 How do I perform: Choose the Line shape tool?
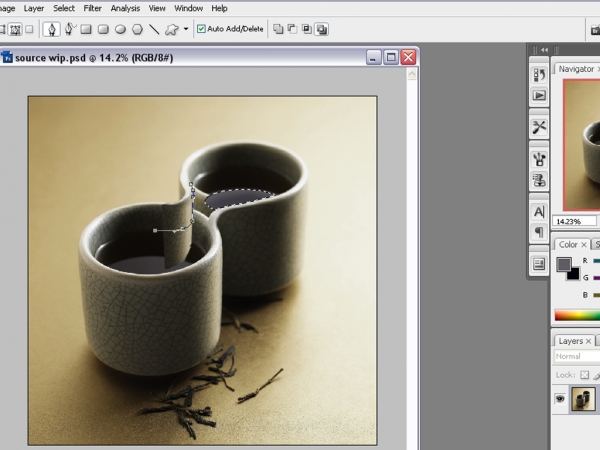click(154, 29)
